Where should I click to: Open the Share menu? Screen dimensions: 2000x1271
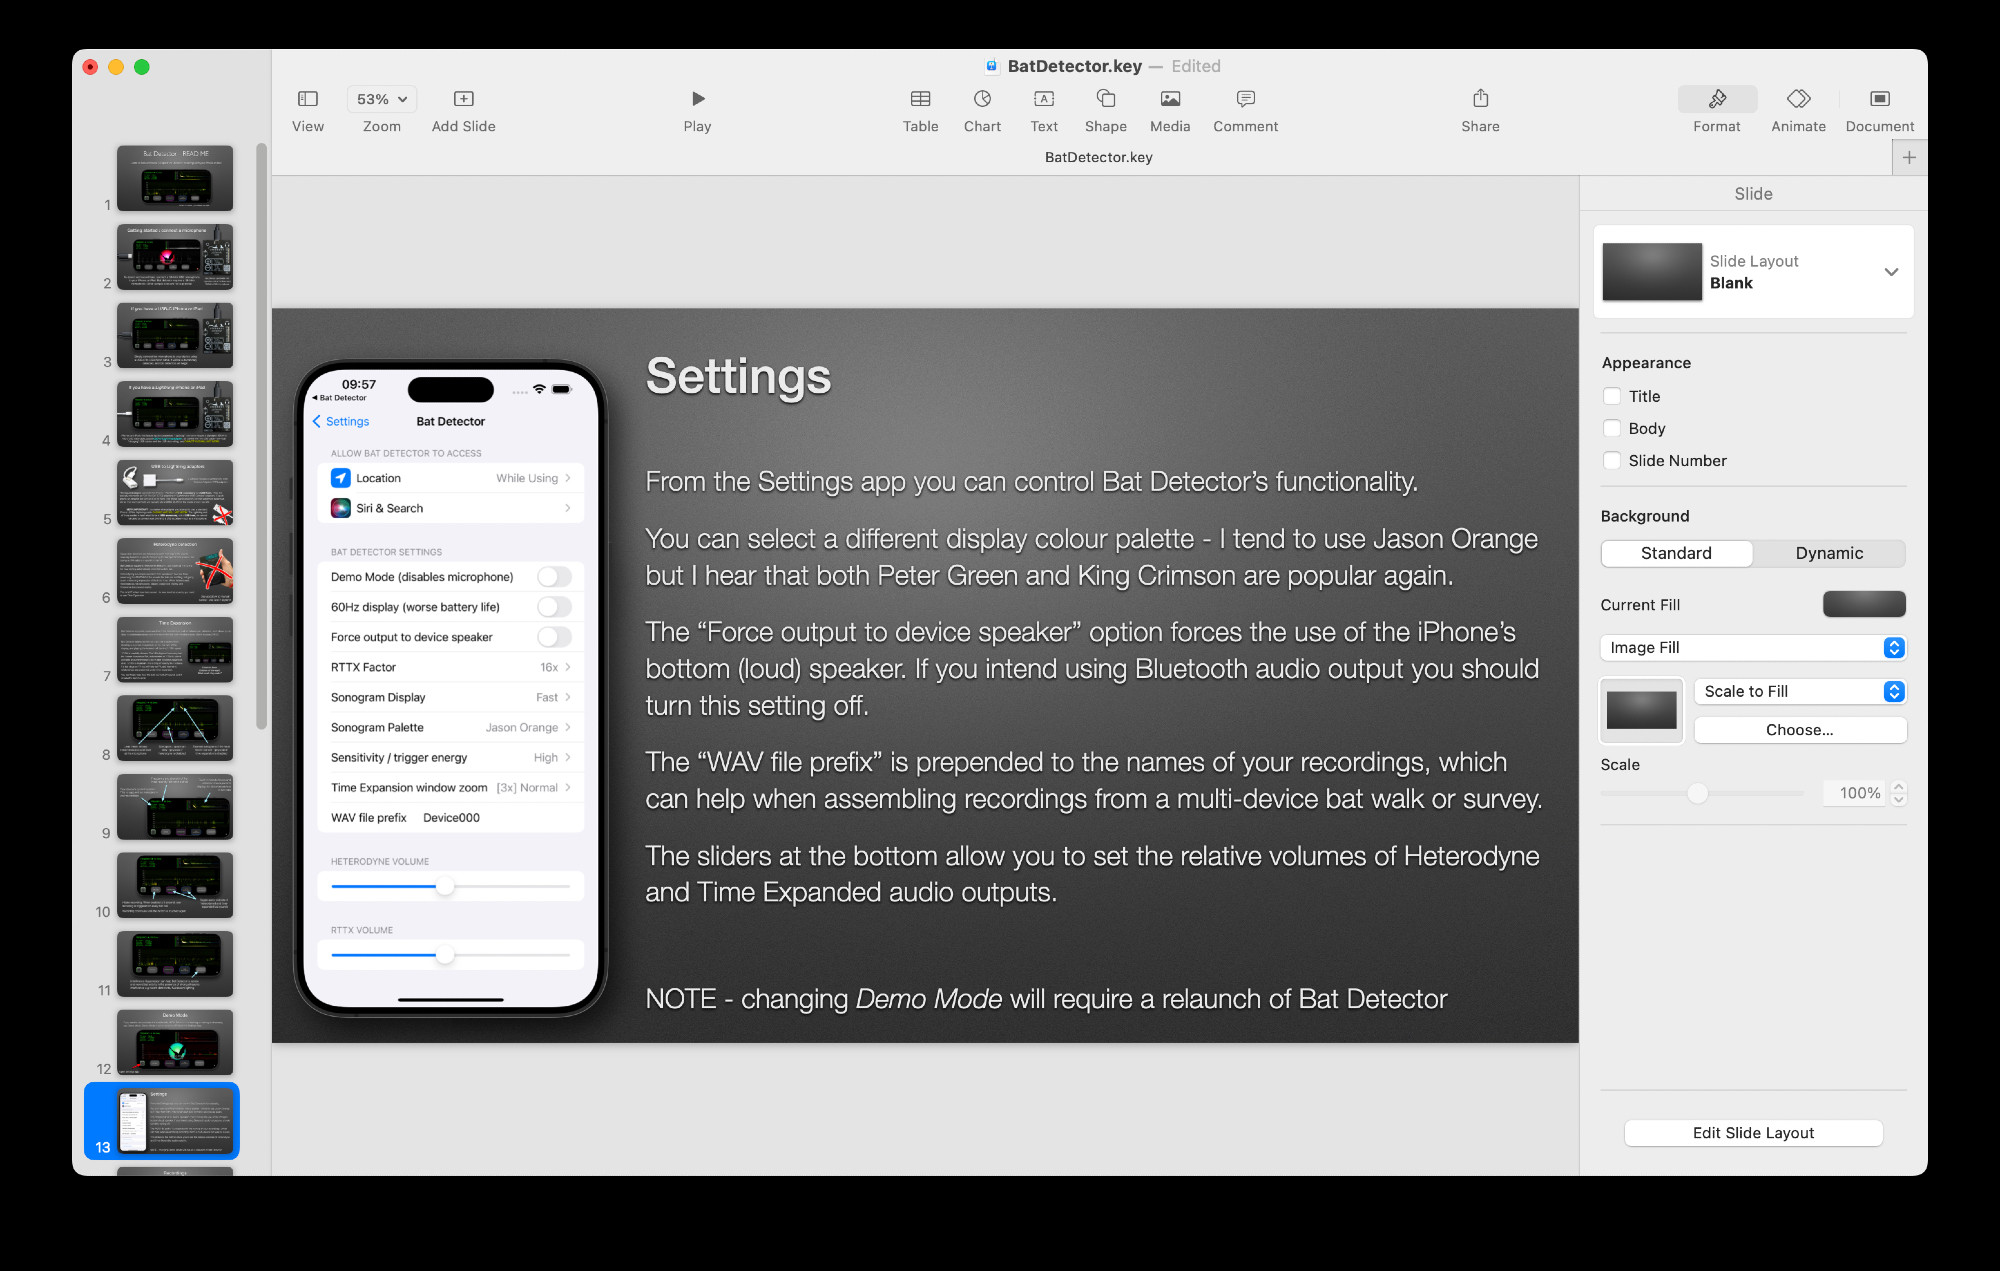1480,110
